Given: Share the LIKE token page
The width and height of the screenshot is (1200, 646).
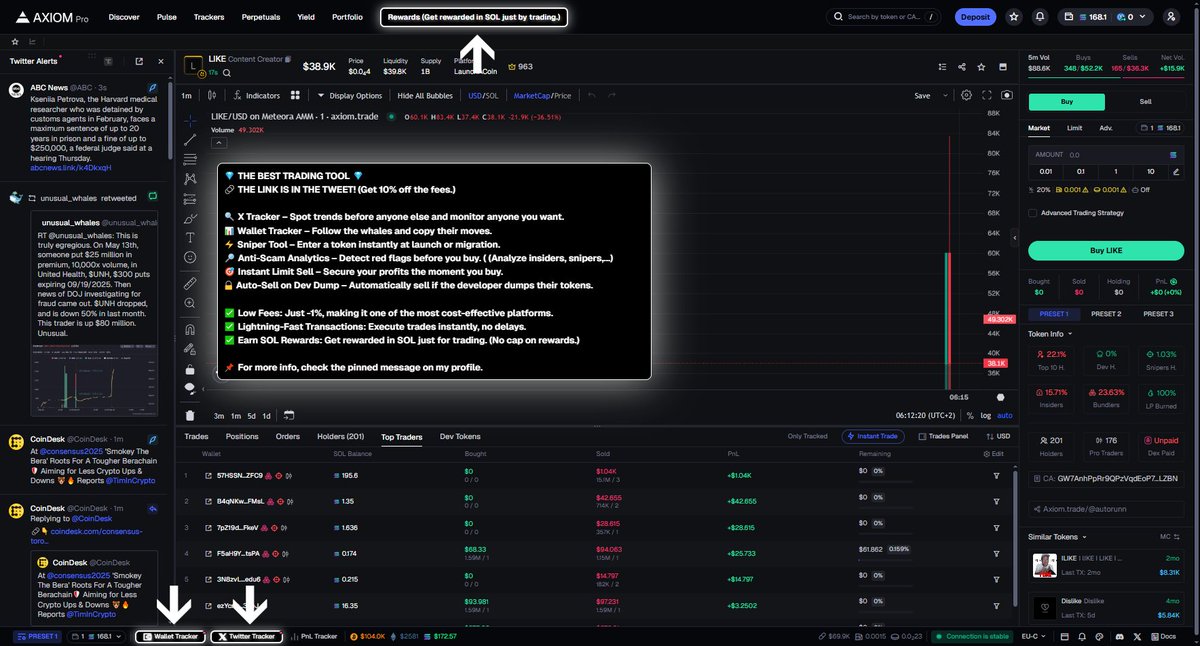Looking at the screenshot, I should click(961, 67).
